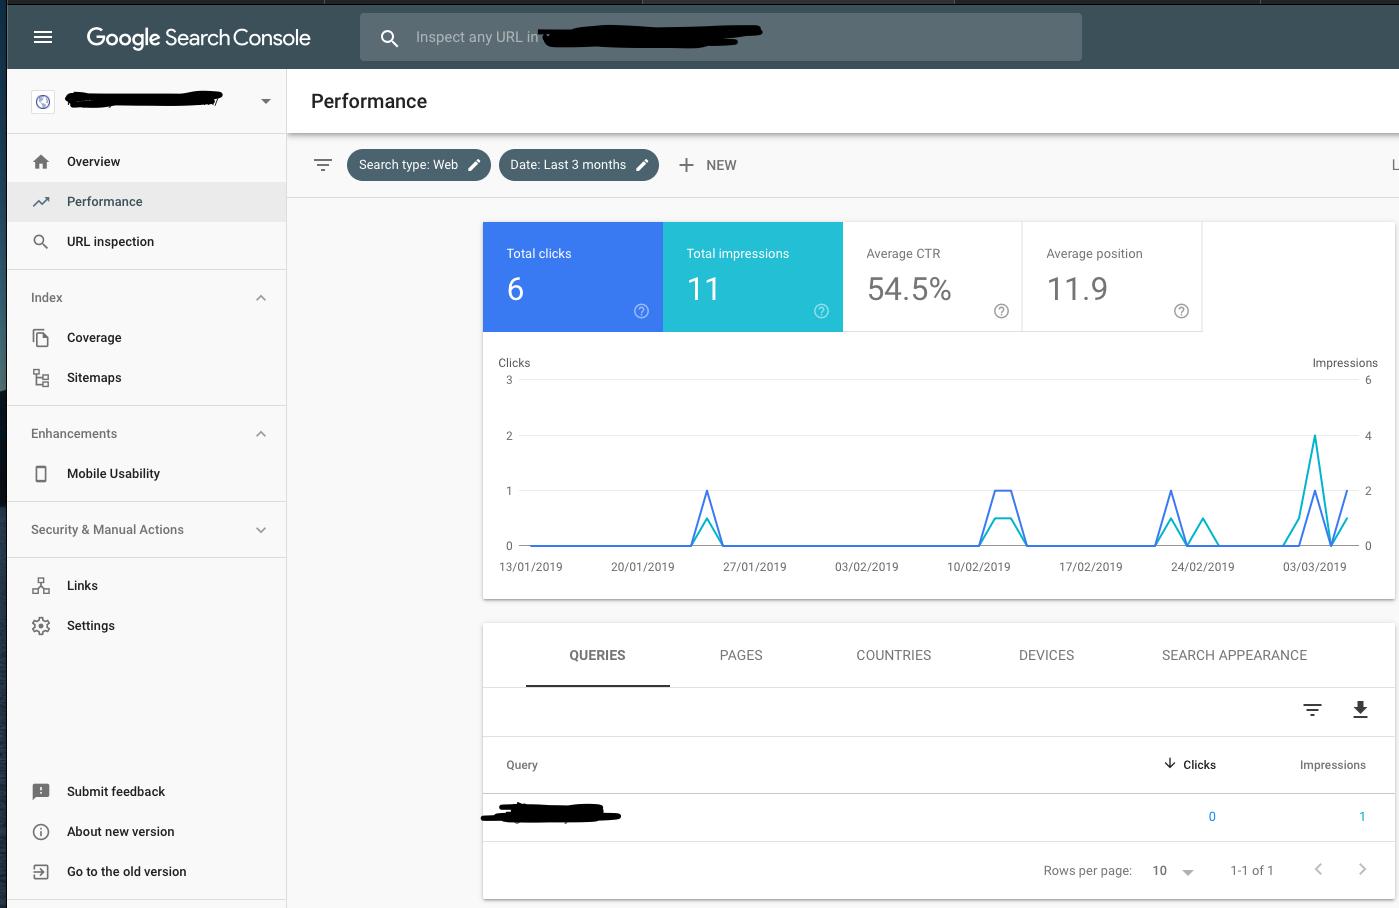Switch to the SEARCH APPEARANCE tab
This screenshot has width=1399, height=908.
tap(1234, 656)
